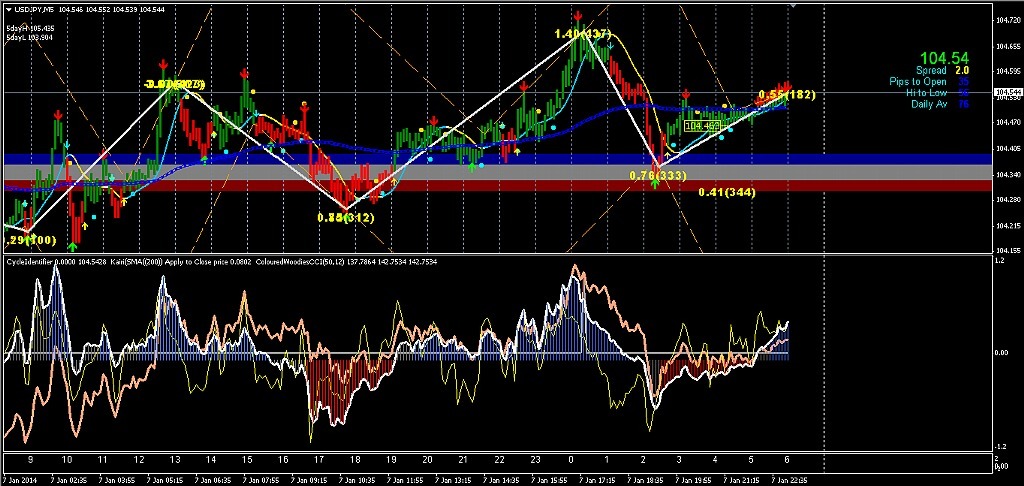Screen dimensions: 1024x486
Task: Click the 0.76(333) swing label
Action: point(658,175)
